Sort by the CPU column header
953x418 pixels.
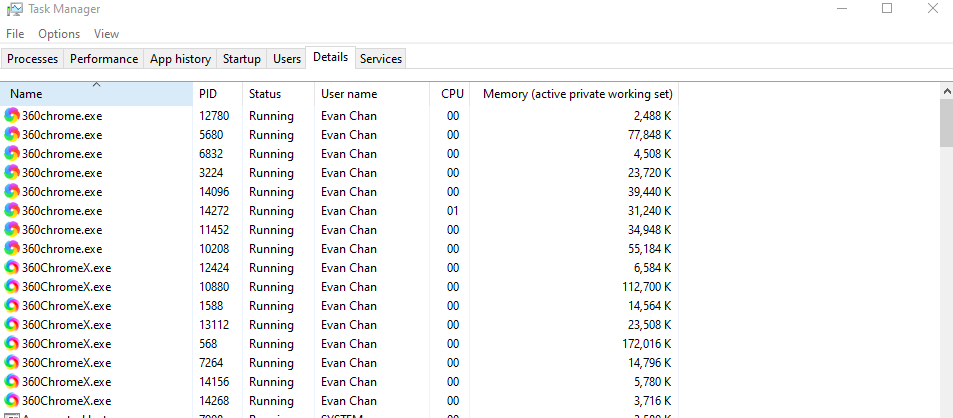coord(450,94)
